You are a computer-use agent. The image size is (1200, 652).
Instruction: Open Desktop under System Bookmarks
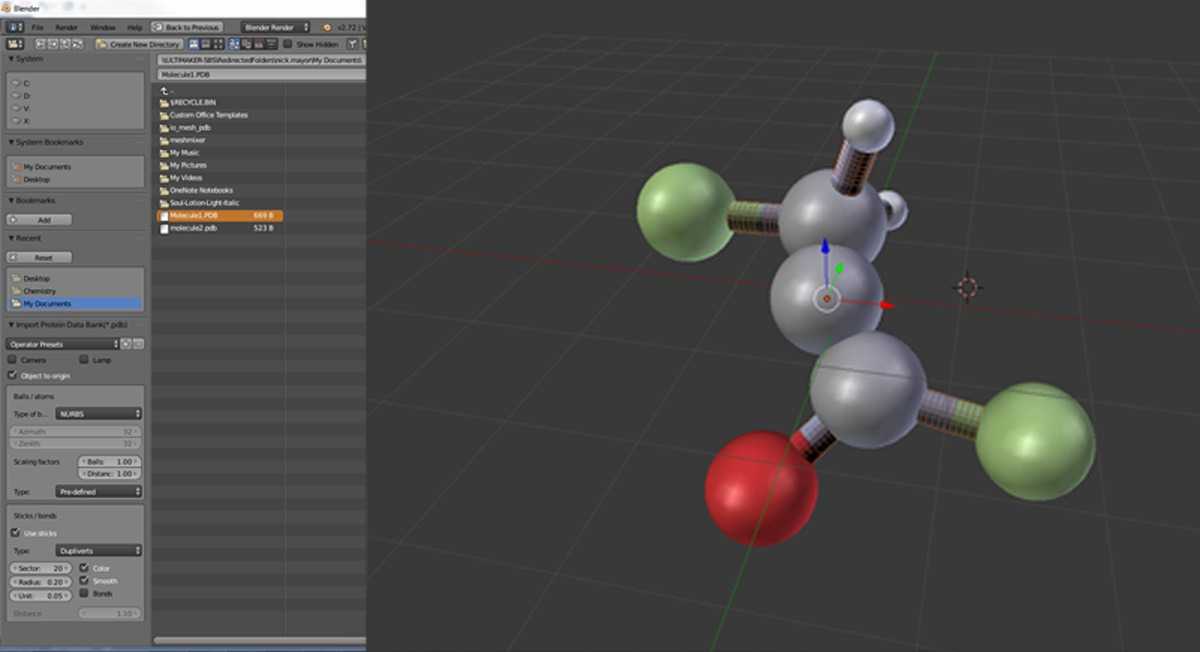[x=36, y=180]
